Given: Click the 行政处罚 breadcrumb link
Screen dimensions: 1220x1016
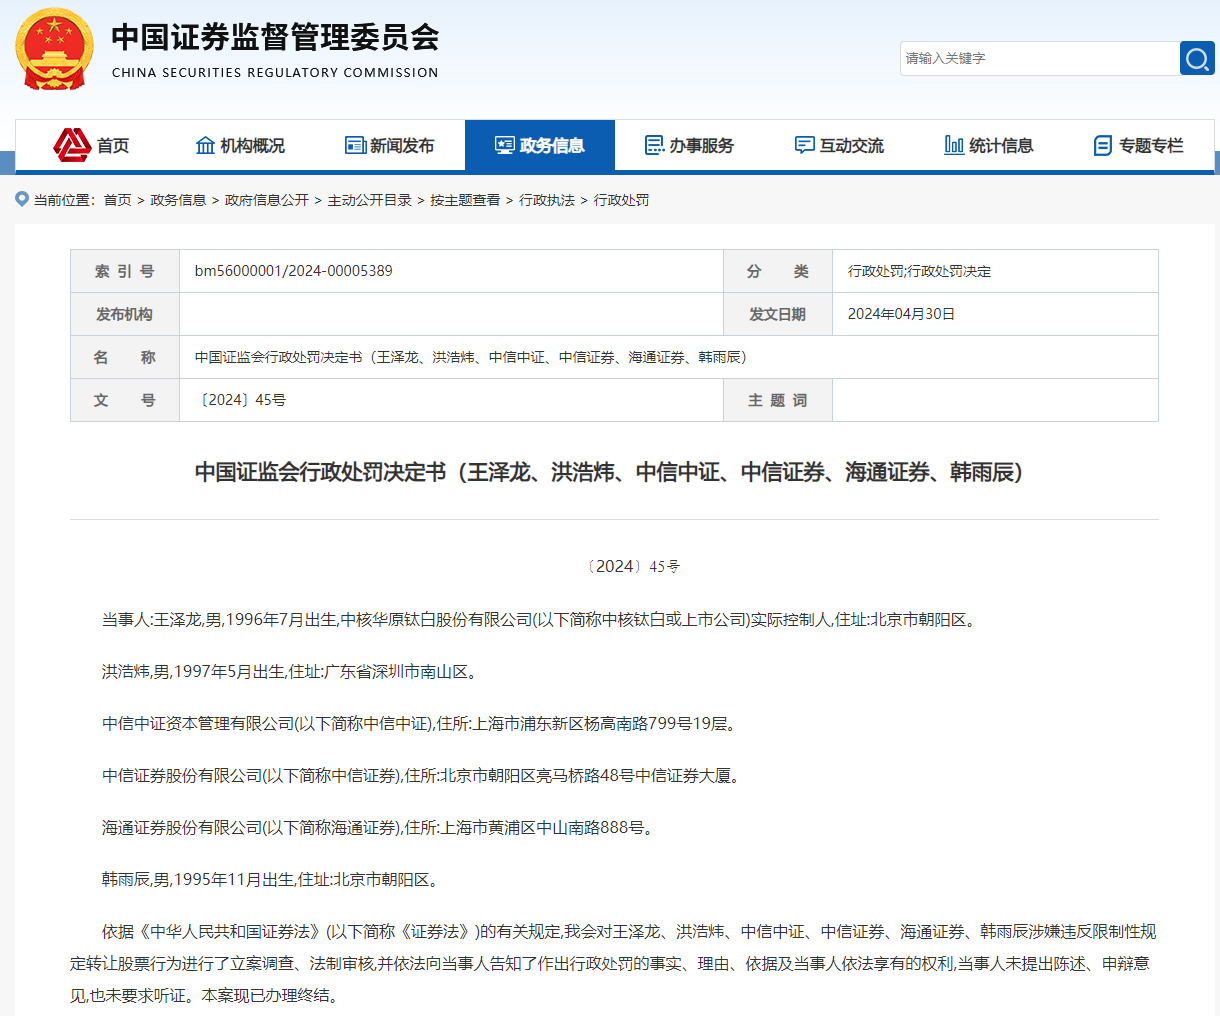Looking at the screenshot, I should click(x=621, y=200).
